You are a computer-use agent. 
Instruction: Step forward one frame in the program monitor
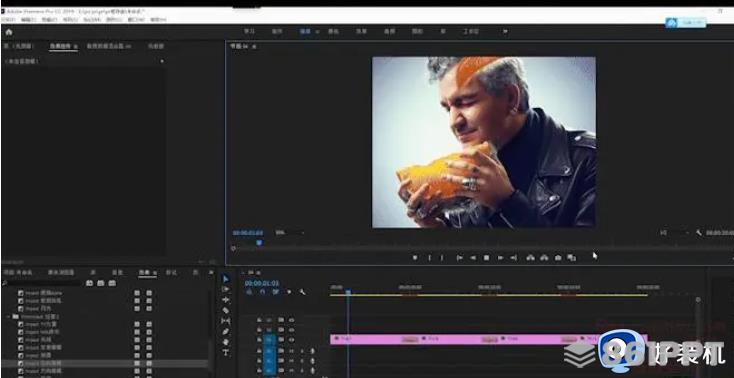500,258
